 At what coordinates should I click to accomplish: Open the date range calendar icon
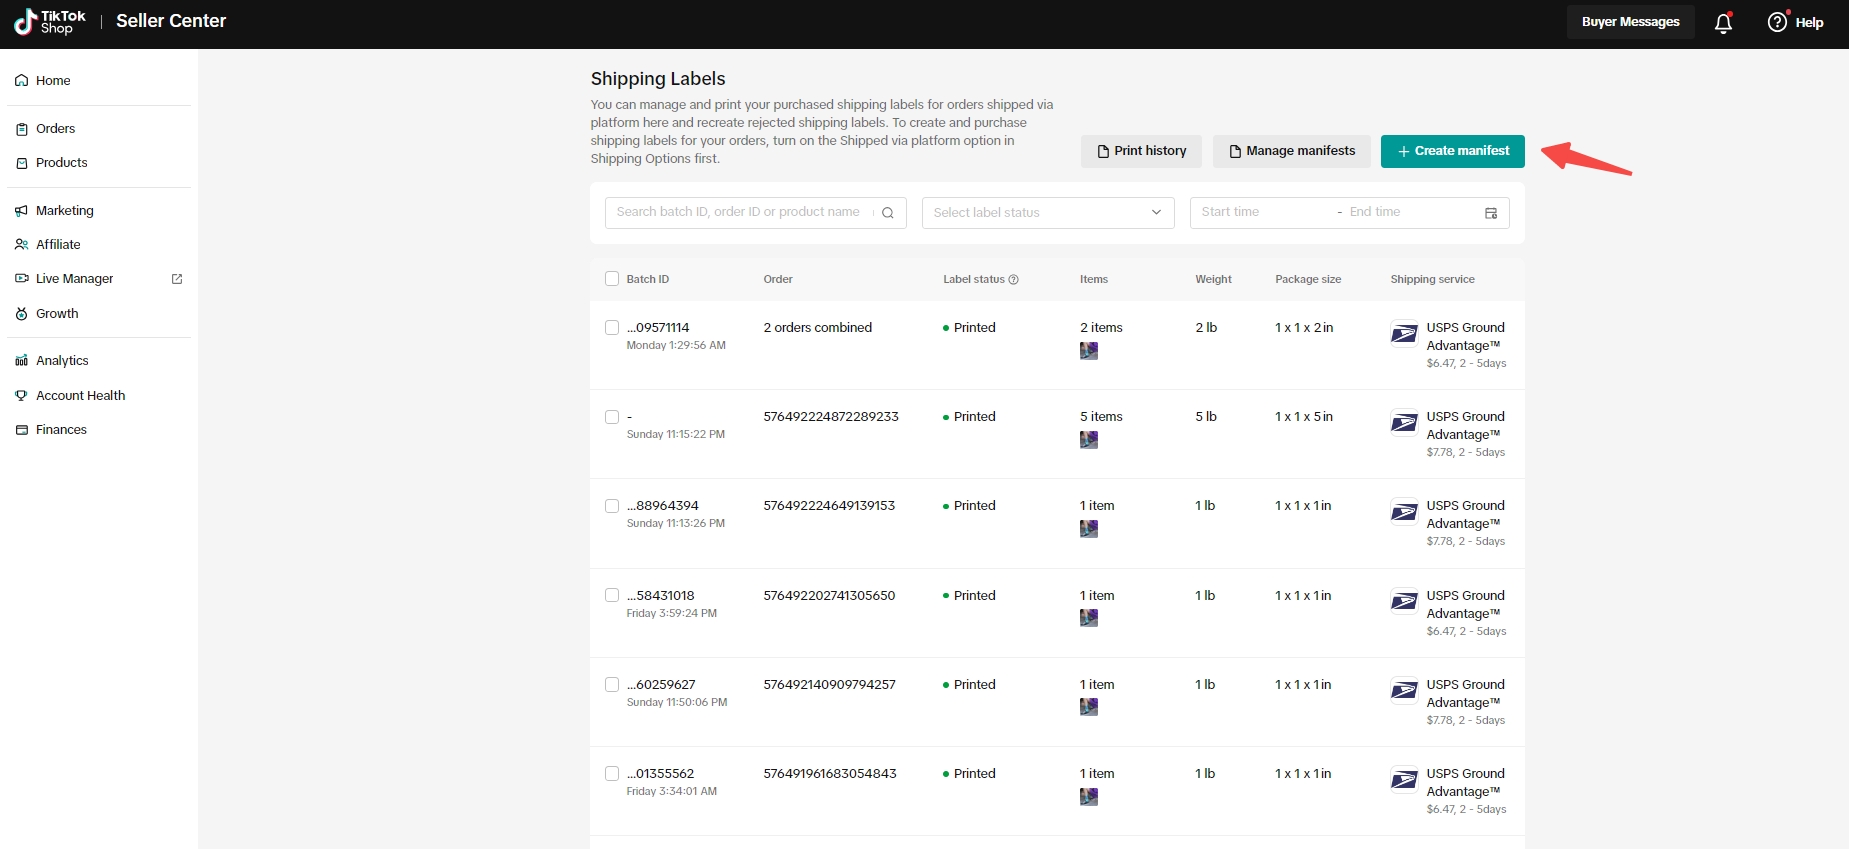pyautogui.click(x=1490, y=213)
